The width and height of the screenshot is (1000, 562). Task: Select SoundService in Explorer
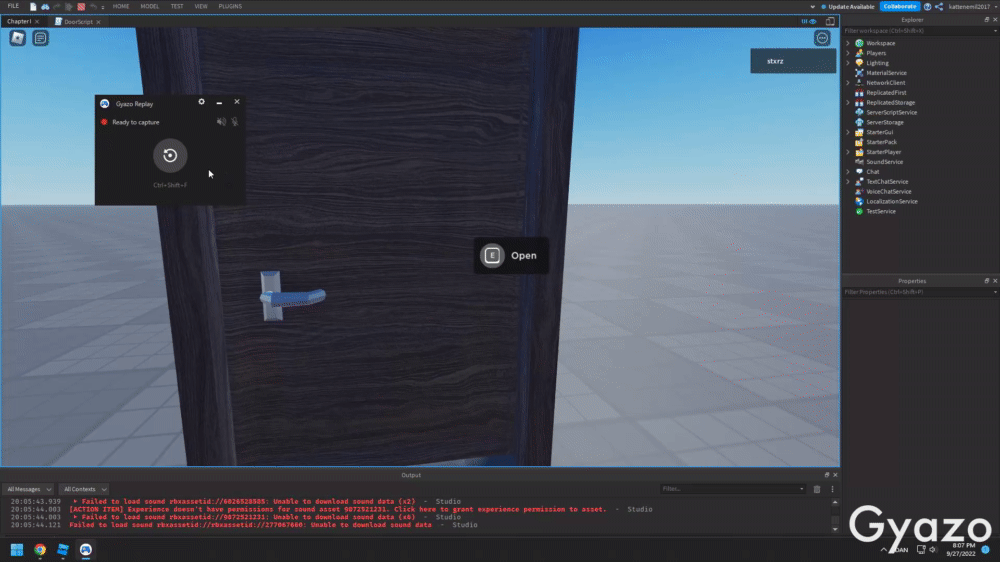[884, 162]
